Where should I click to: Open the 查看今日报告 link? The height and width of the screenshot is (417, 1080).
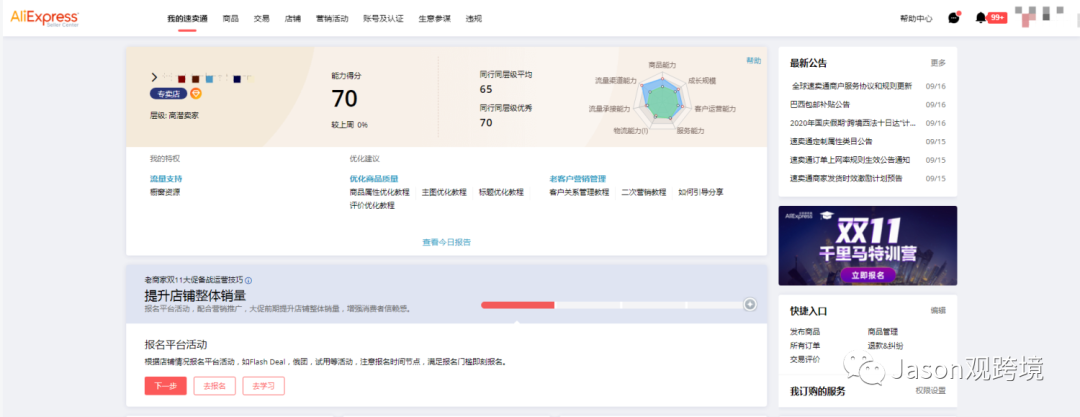point(446,242)
